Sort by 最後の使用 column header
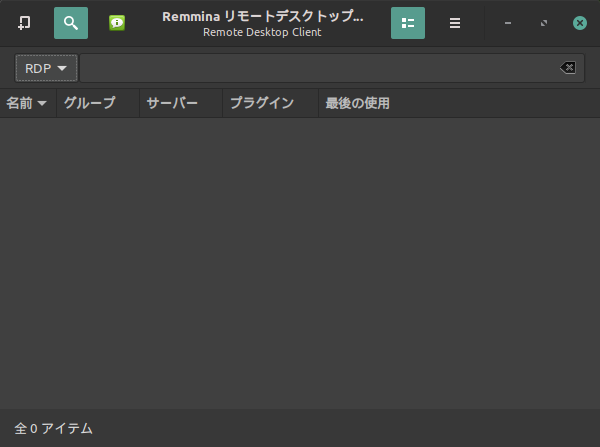600x447 pixels. point(459,103)
